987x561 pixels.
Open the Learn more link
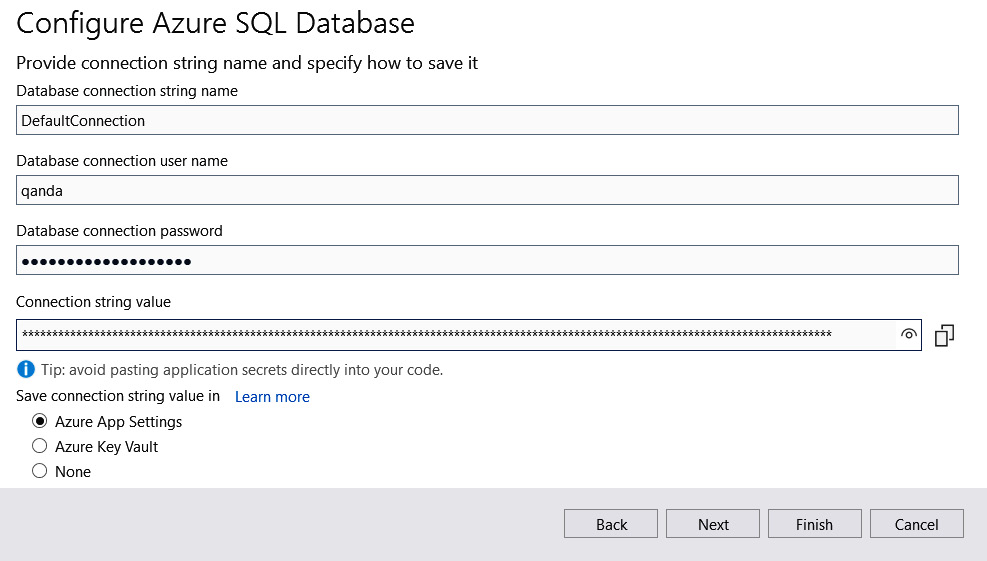coord(272,397)
